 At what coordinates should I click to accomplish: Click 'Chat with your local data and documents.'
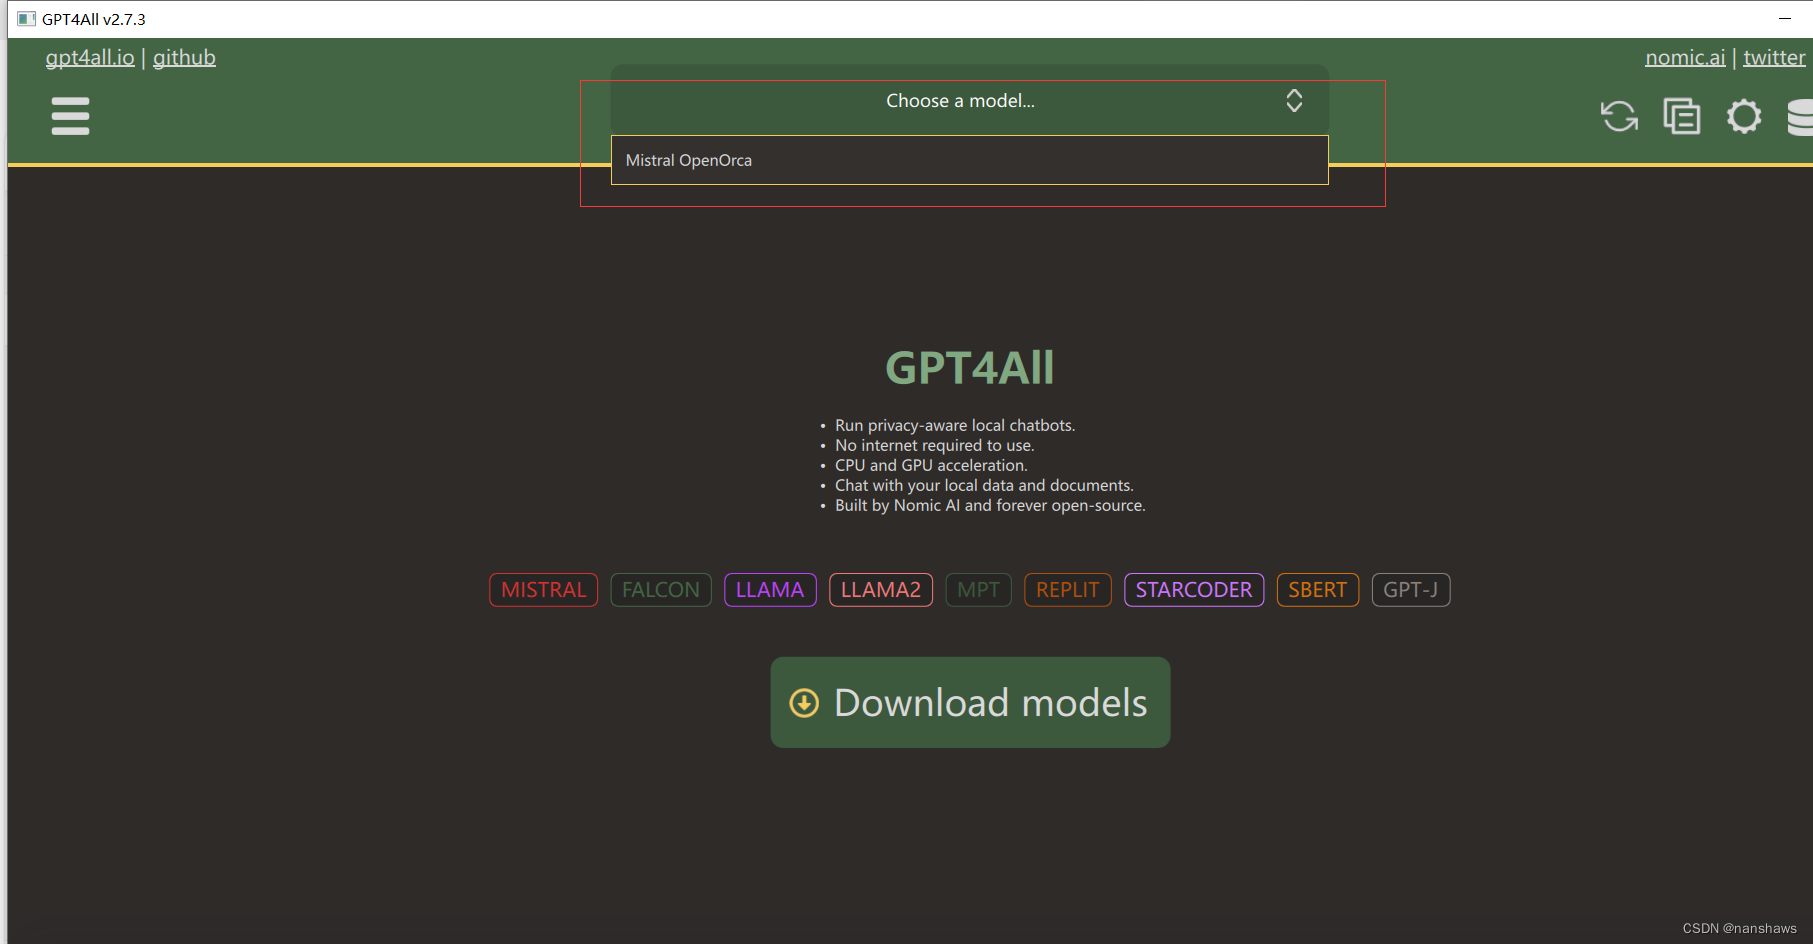tap(984, 485)
